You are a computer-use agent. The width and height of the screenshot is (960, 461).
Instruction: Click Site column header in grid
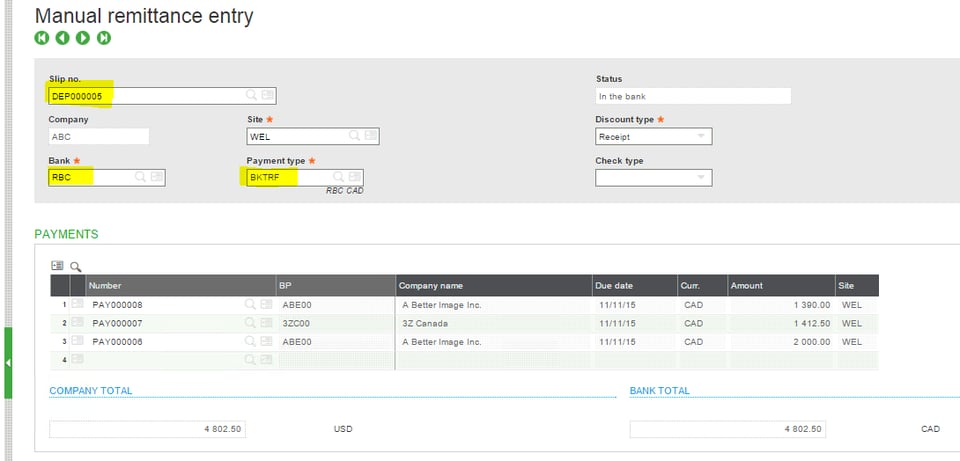click(x=857, y=285)
